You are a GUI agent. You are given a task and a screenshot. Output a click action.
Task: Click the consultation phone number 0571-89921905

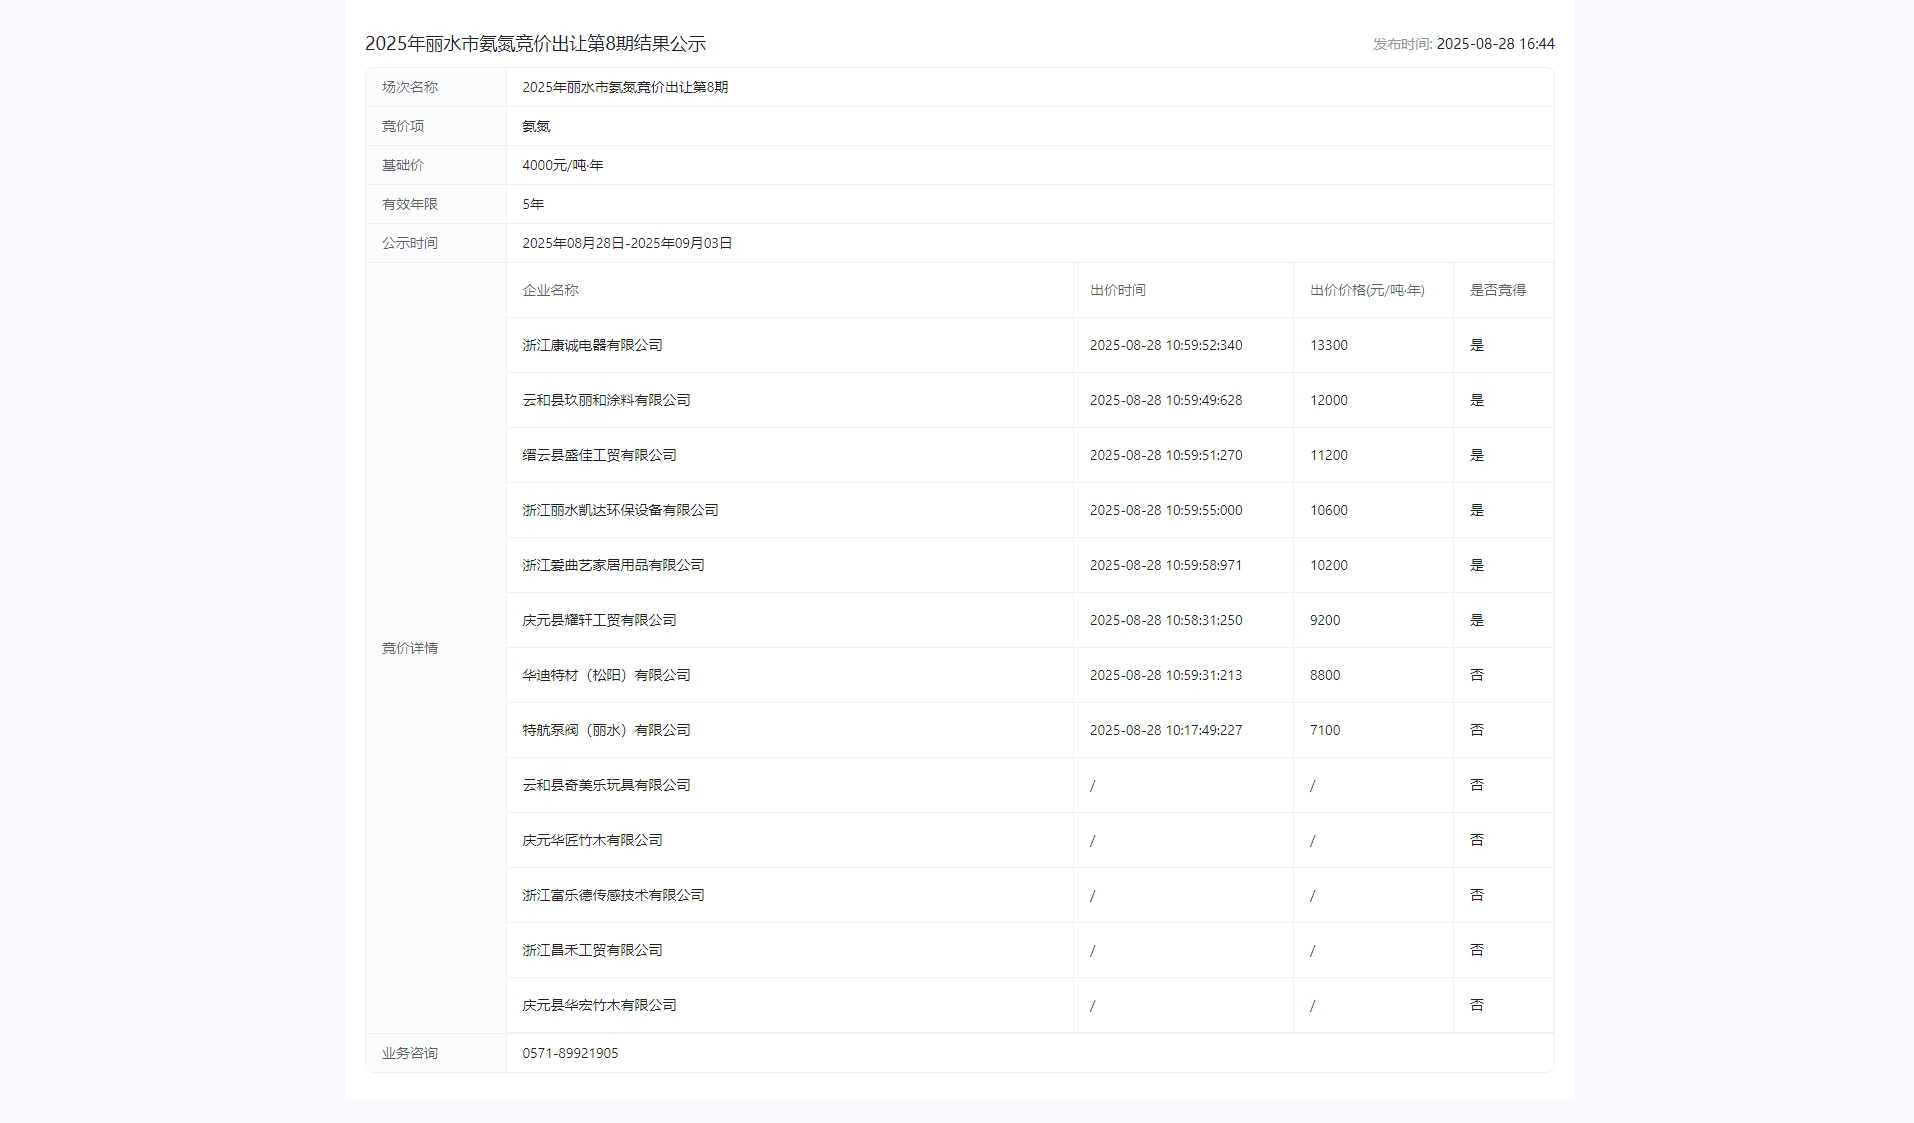(570, 1053)
